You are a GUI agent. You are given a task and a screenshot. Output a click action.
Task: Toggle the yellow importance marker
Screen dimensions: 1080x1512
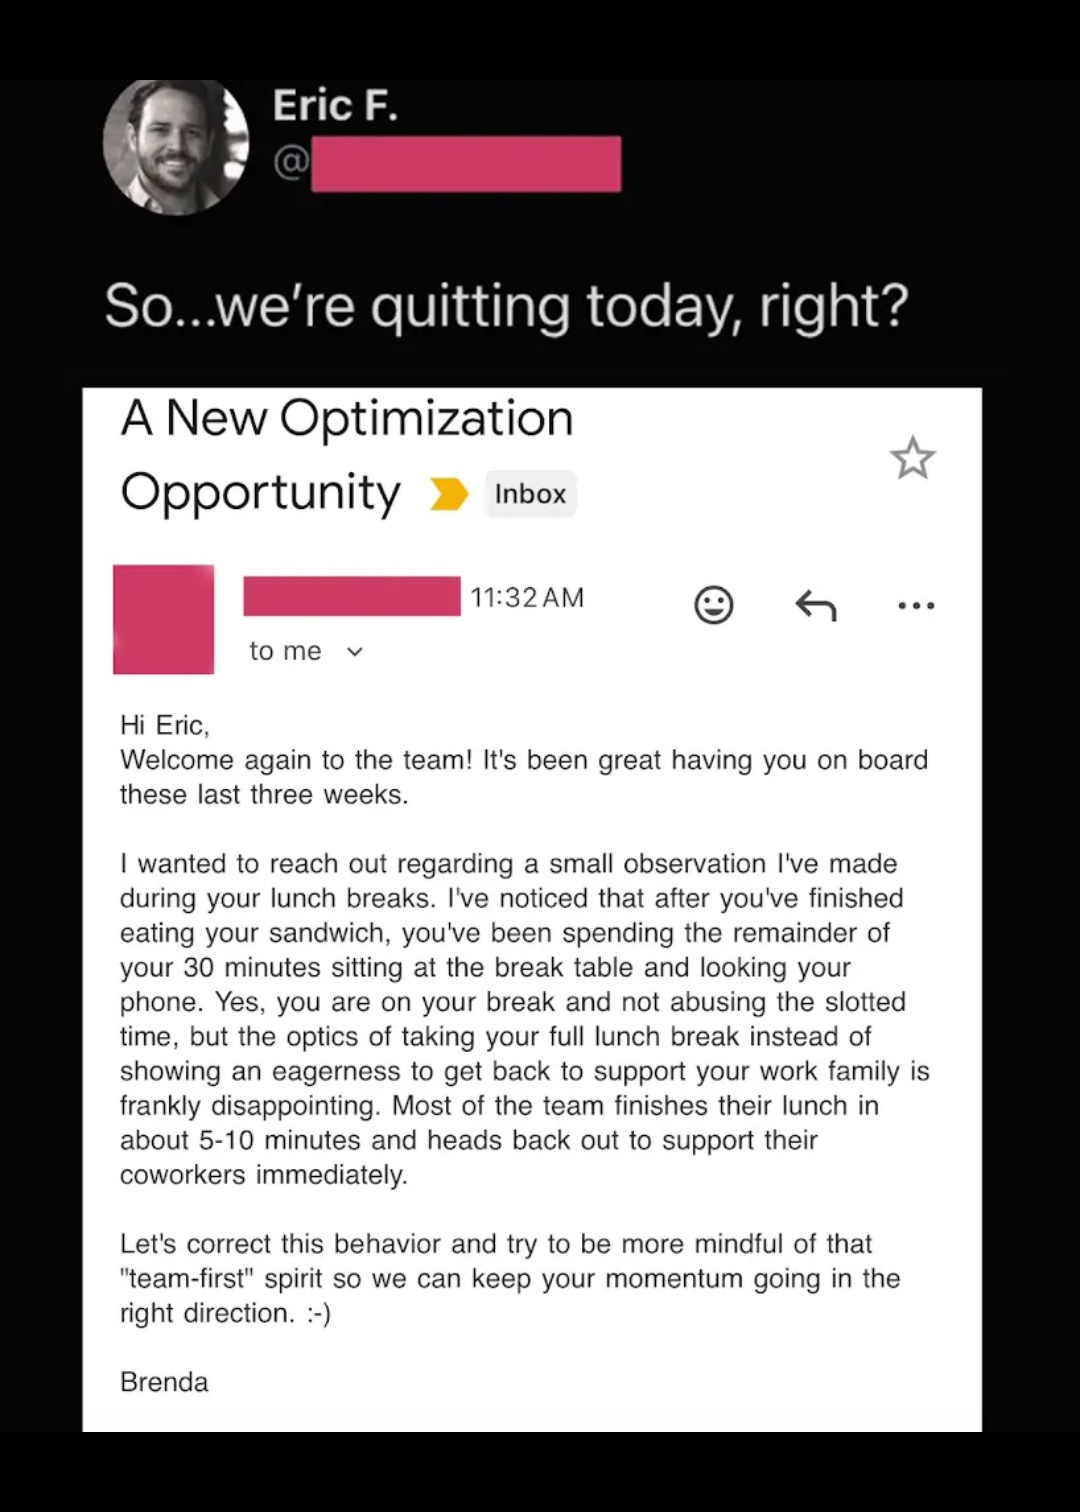click(x=449, y=494)
